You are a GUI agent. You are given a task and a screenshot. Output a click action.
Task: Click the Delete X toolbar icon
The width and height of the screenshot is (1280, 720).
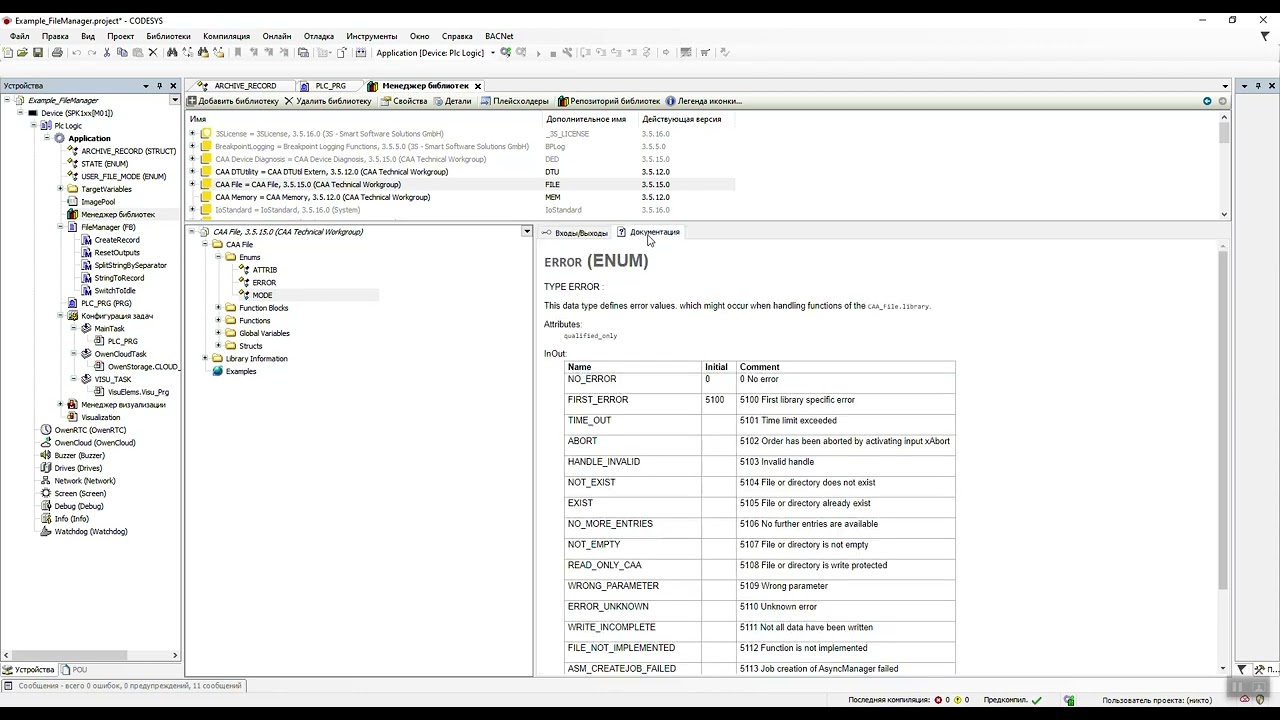tap(153, 53)
